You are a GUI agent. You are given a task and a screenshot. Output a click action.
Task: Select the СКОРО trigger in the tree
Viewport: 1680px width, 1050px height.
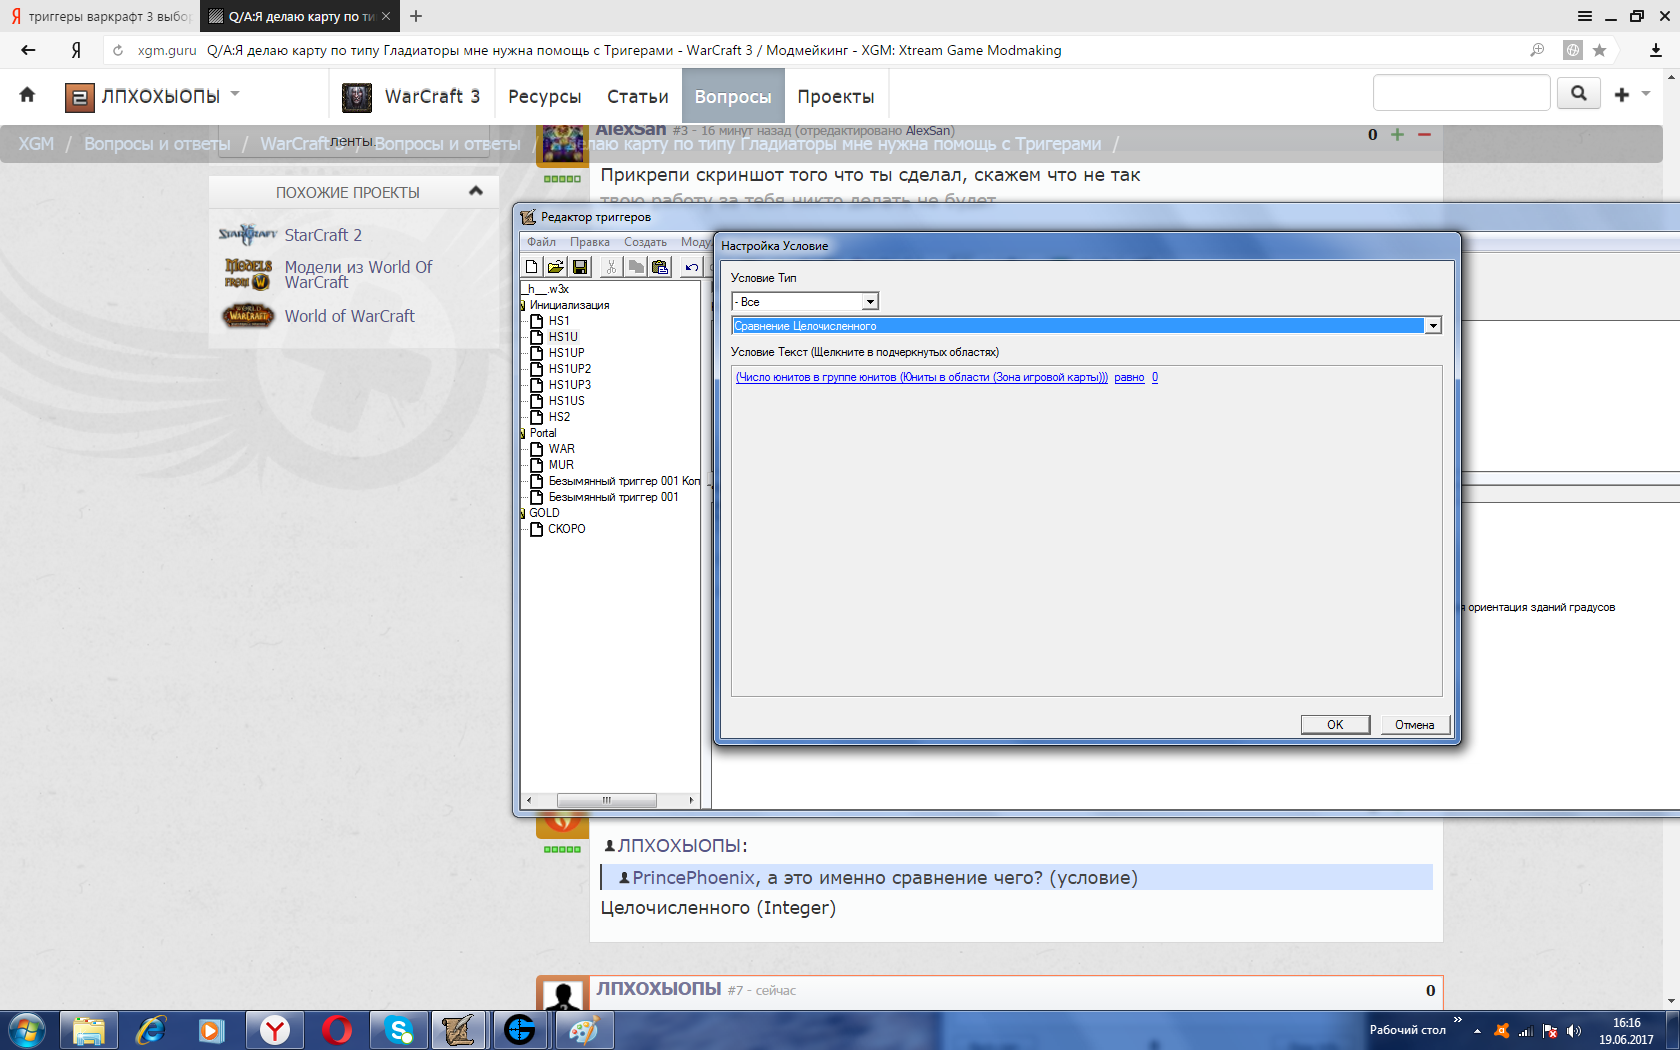(566, 529)
